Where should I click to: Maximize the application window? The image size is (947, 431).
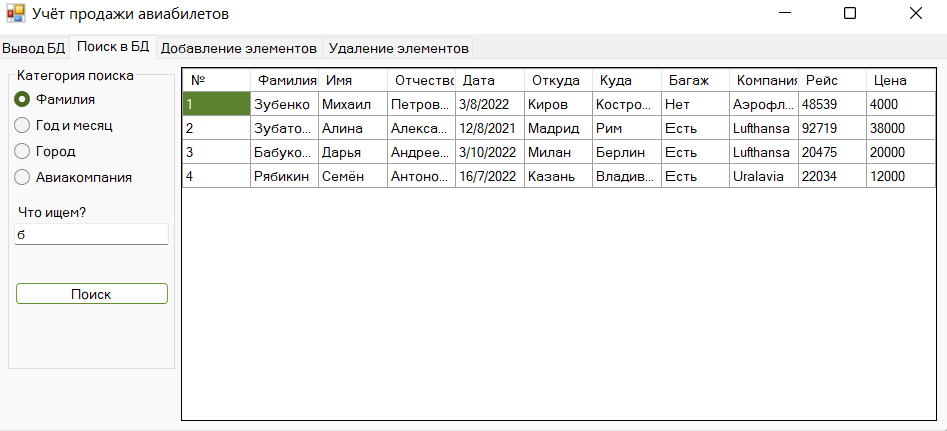tap(850, 14)
